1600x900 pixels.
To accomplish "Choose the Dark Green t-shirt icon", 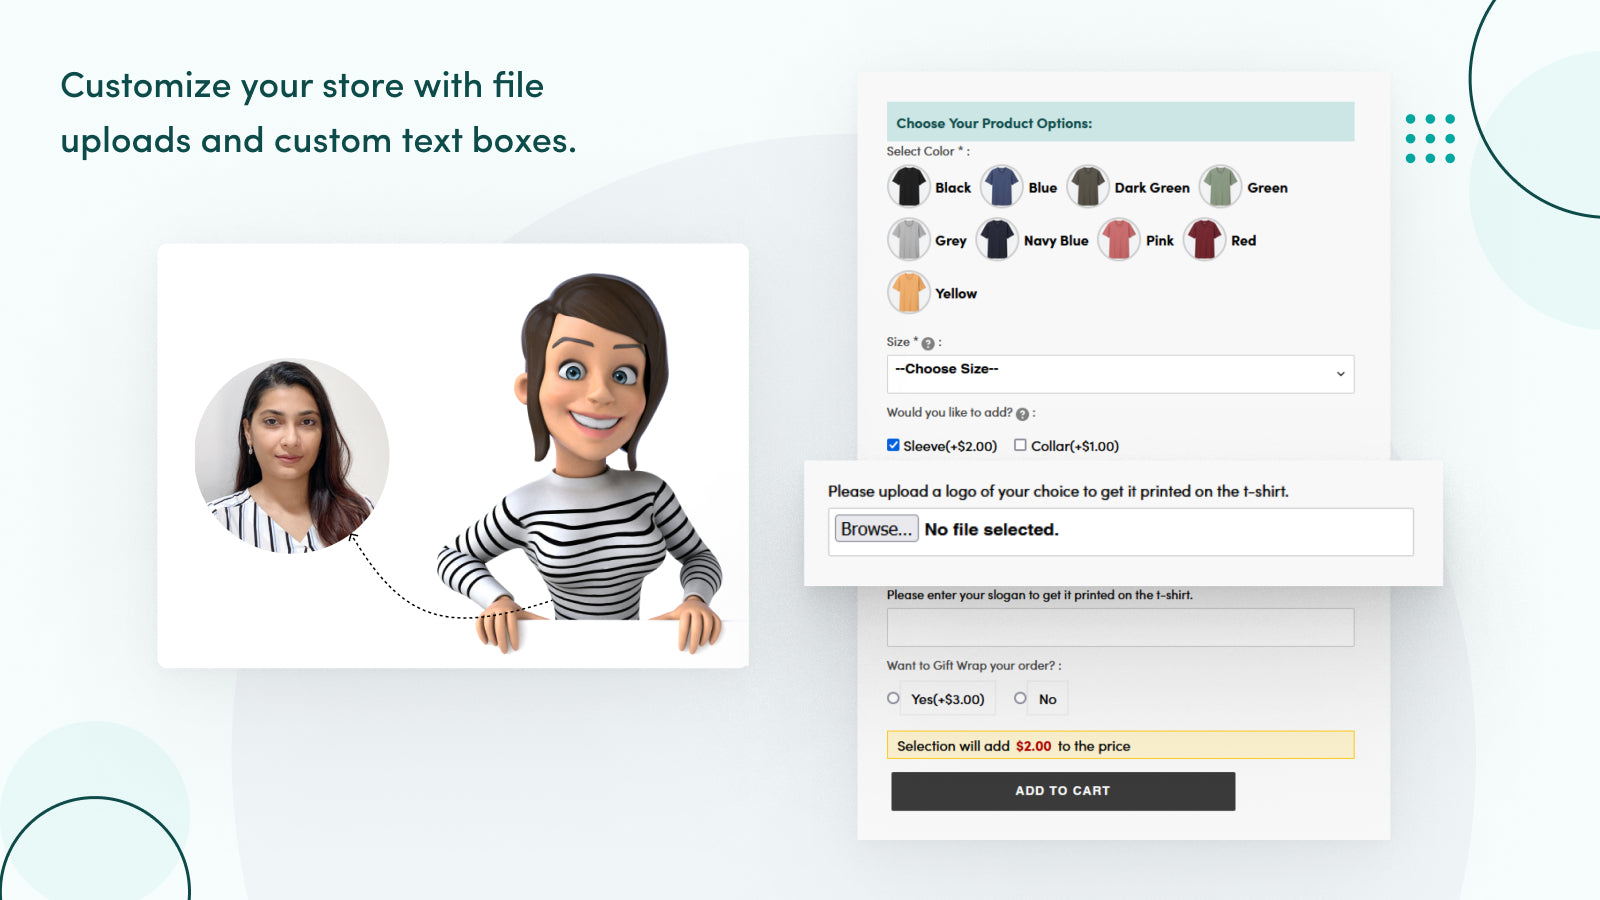I will coord(1087,187).
